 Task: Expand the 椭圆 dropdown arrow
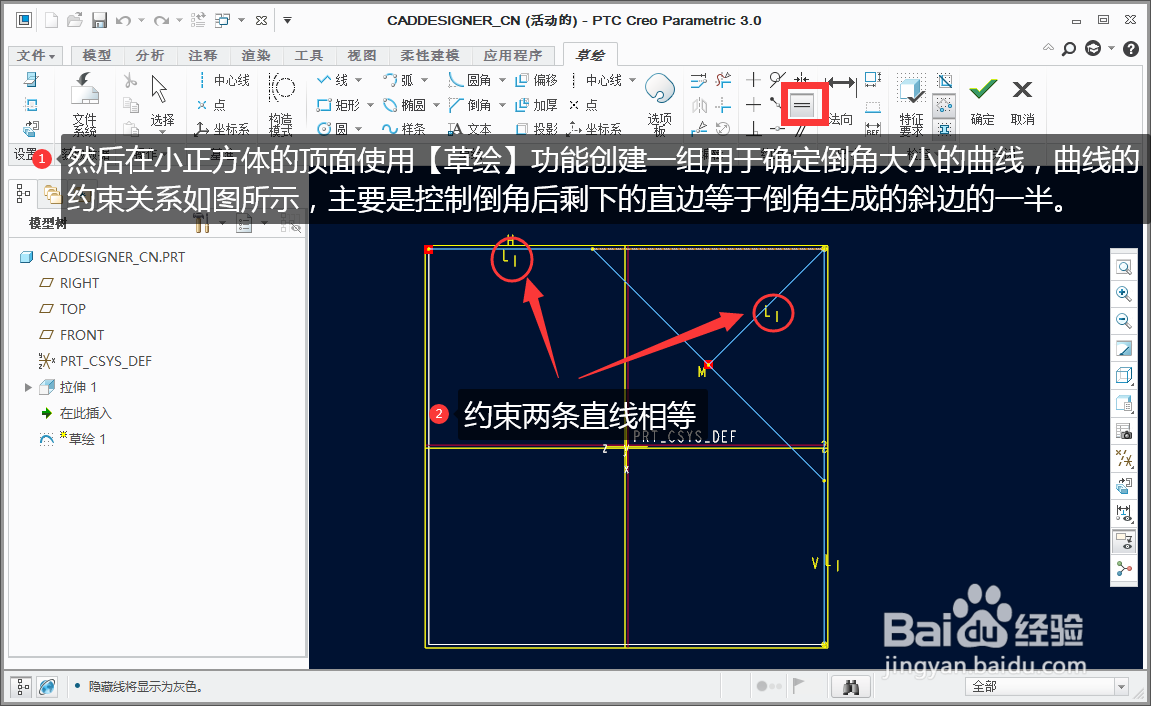tap(437, 105)
